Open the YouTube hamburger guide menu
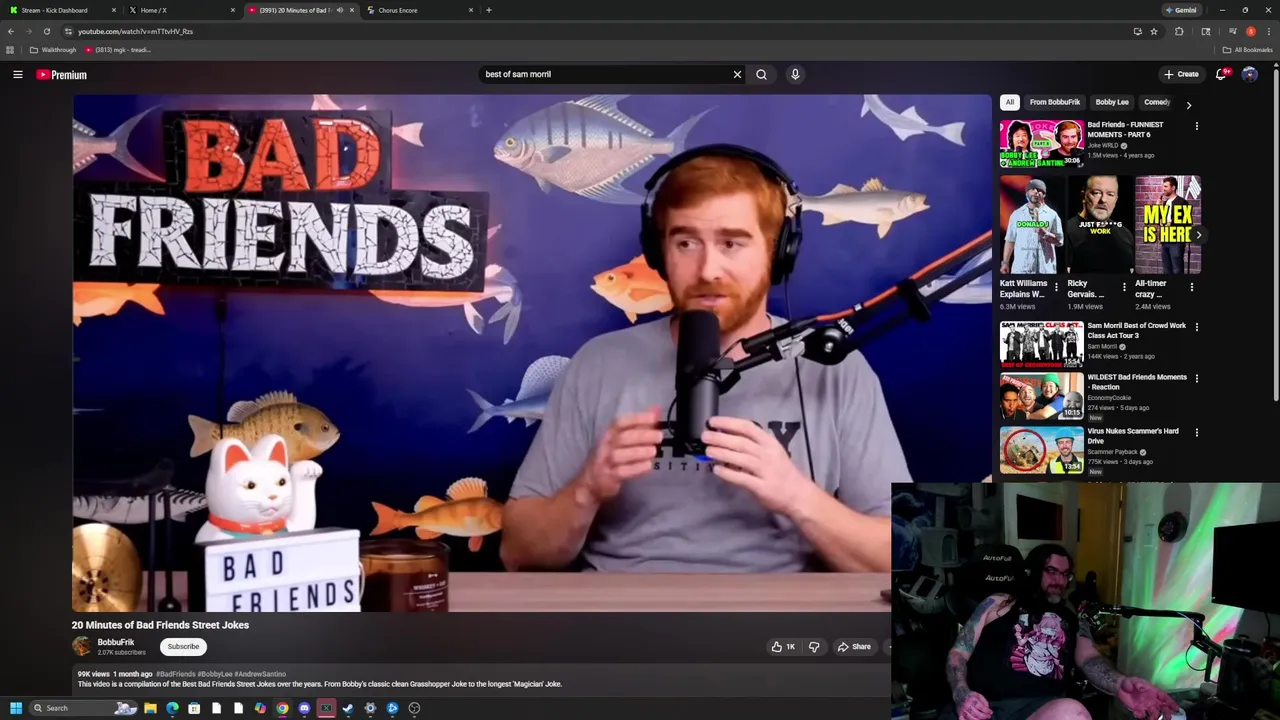The width and height of the screenshot is (1280, 720). coord(18,74)
